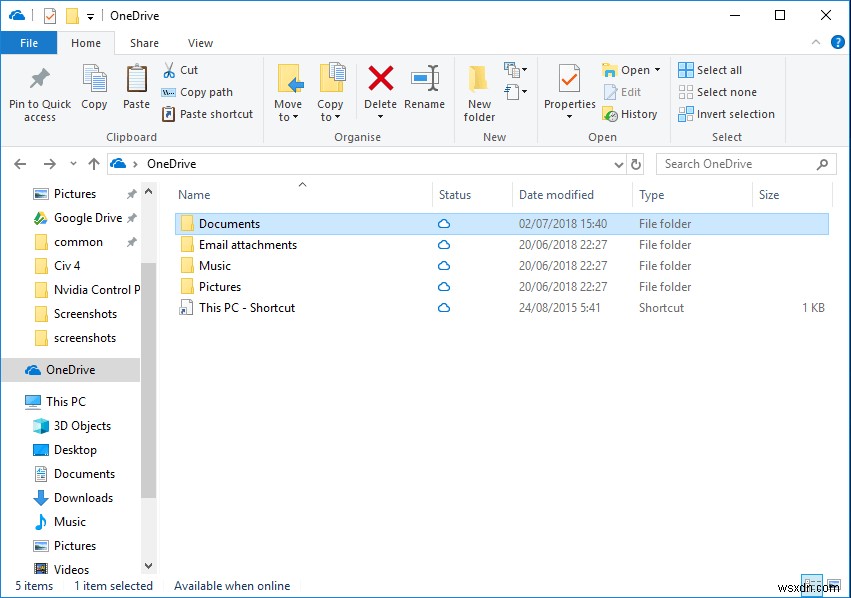Click Copy path in the Clipboard group
This screenshot has height=598, width=851.
click(x=198, y=91)
